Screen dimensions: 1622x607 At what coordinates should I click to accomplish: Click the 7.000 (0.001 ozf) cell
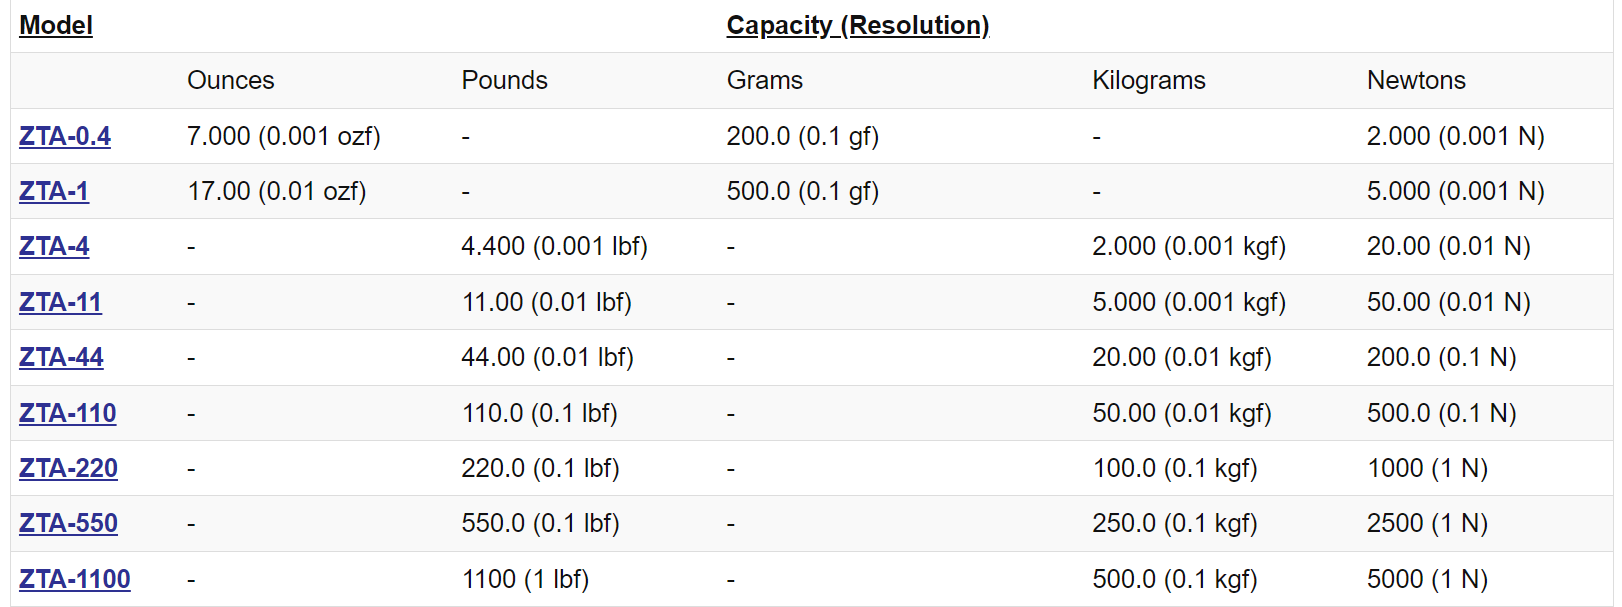point(283,136)
